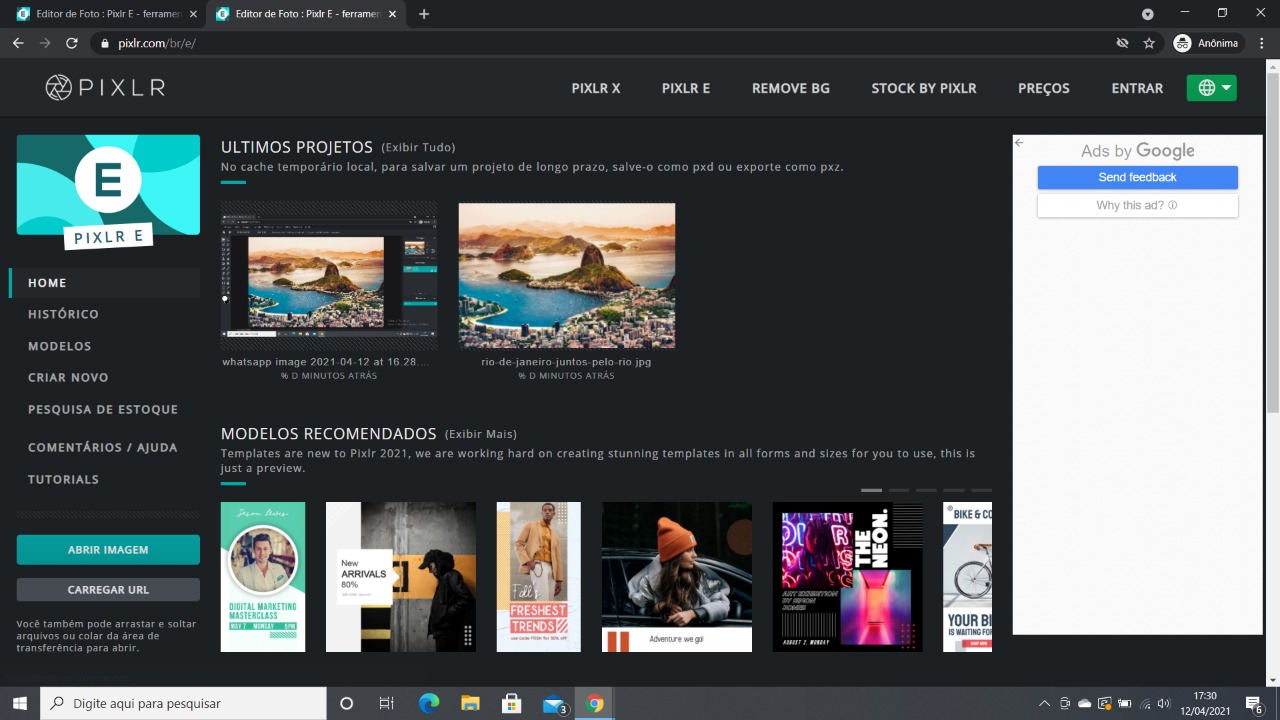The image size is (1280, 720).
Task: Open rio-de-janeiro-juntos-pelo-rio.jpg project thumbnail
Action: pos(567,276)
